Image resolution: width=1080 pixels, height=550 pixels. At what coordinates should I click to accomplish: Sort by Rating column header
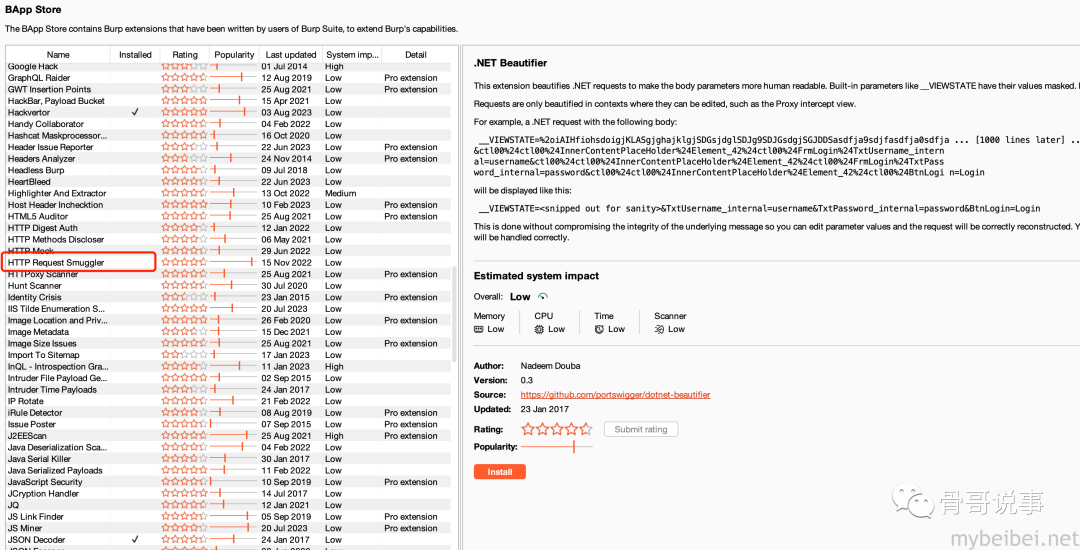185,54
